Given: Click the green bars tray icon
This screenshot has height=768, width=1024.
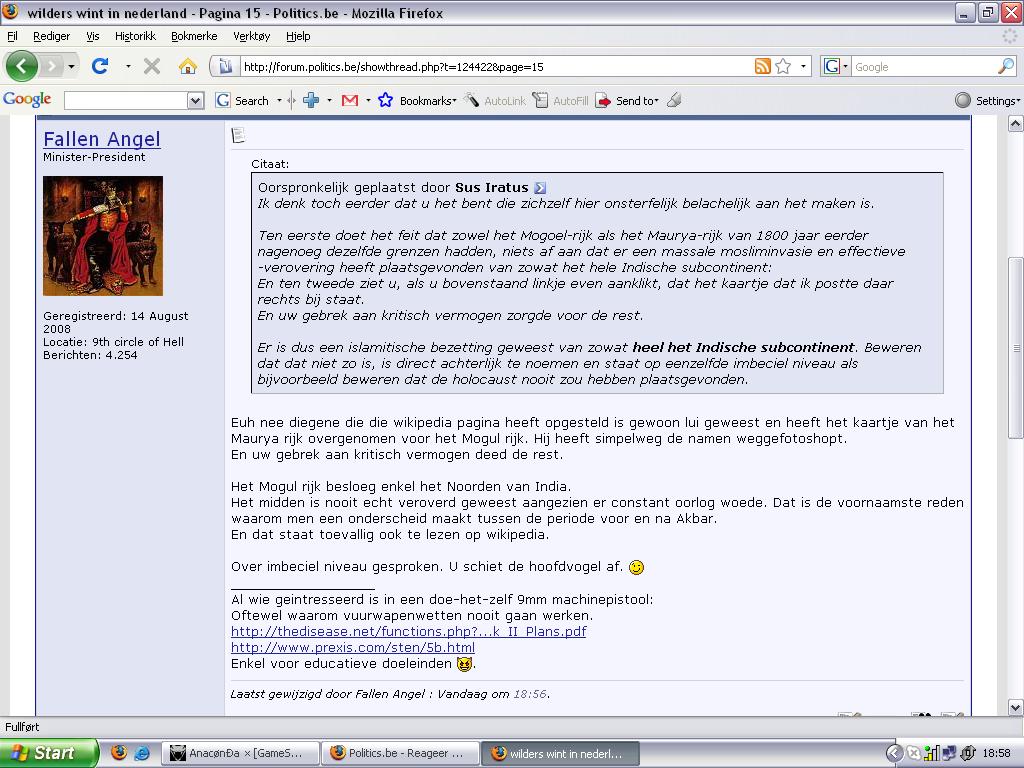Looking at the screenshot, I should pos(931,753).
